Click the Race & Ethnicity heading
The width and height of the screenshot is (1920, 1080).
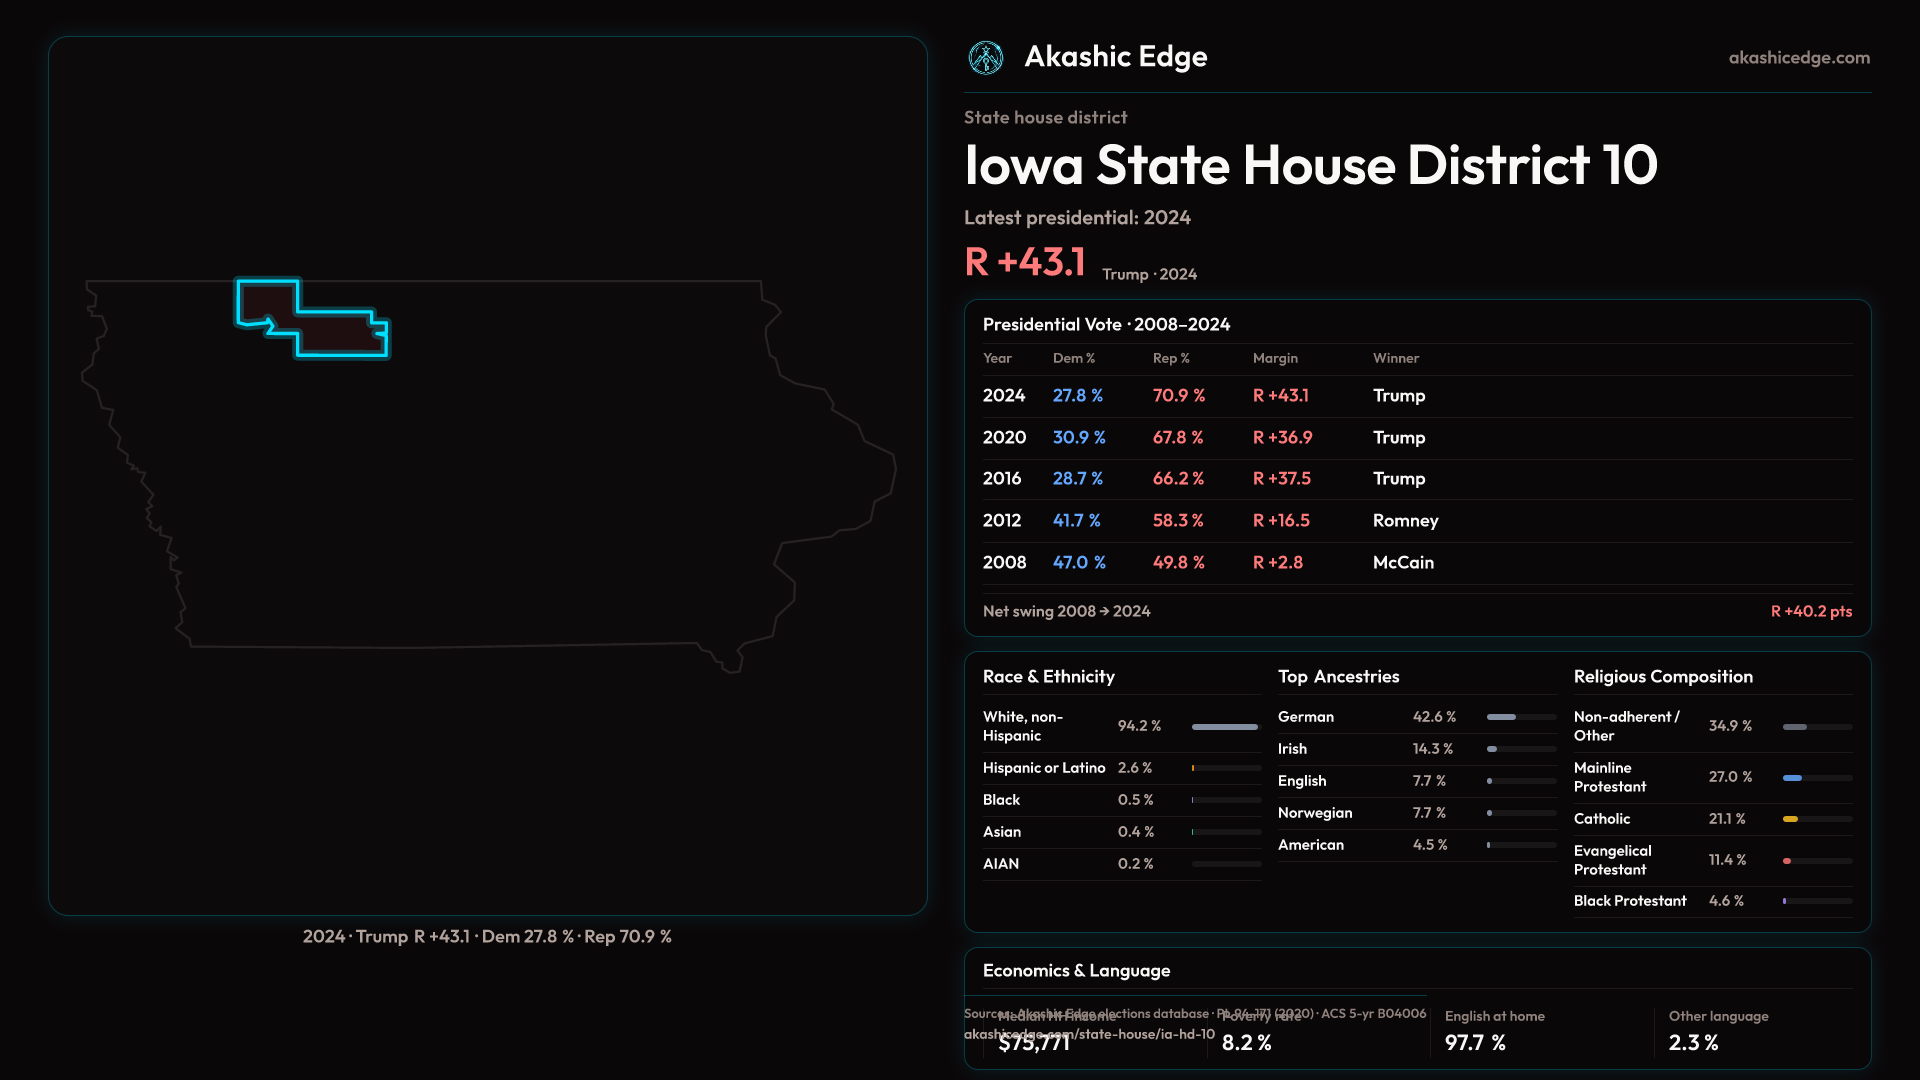click(x=1048, y=677)
